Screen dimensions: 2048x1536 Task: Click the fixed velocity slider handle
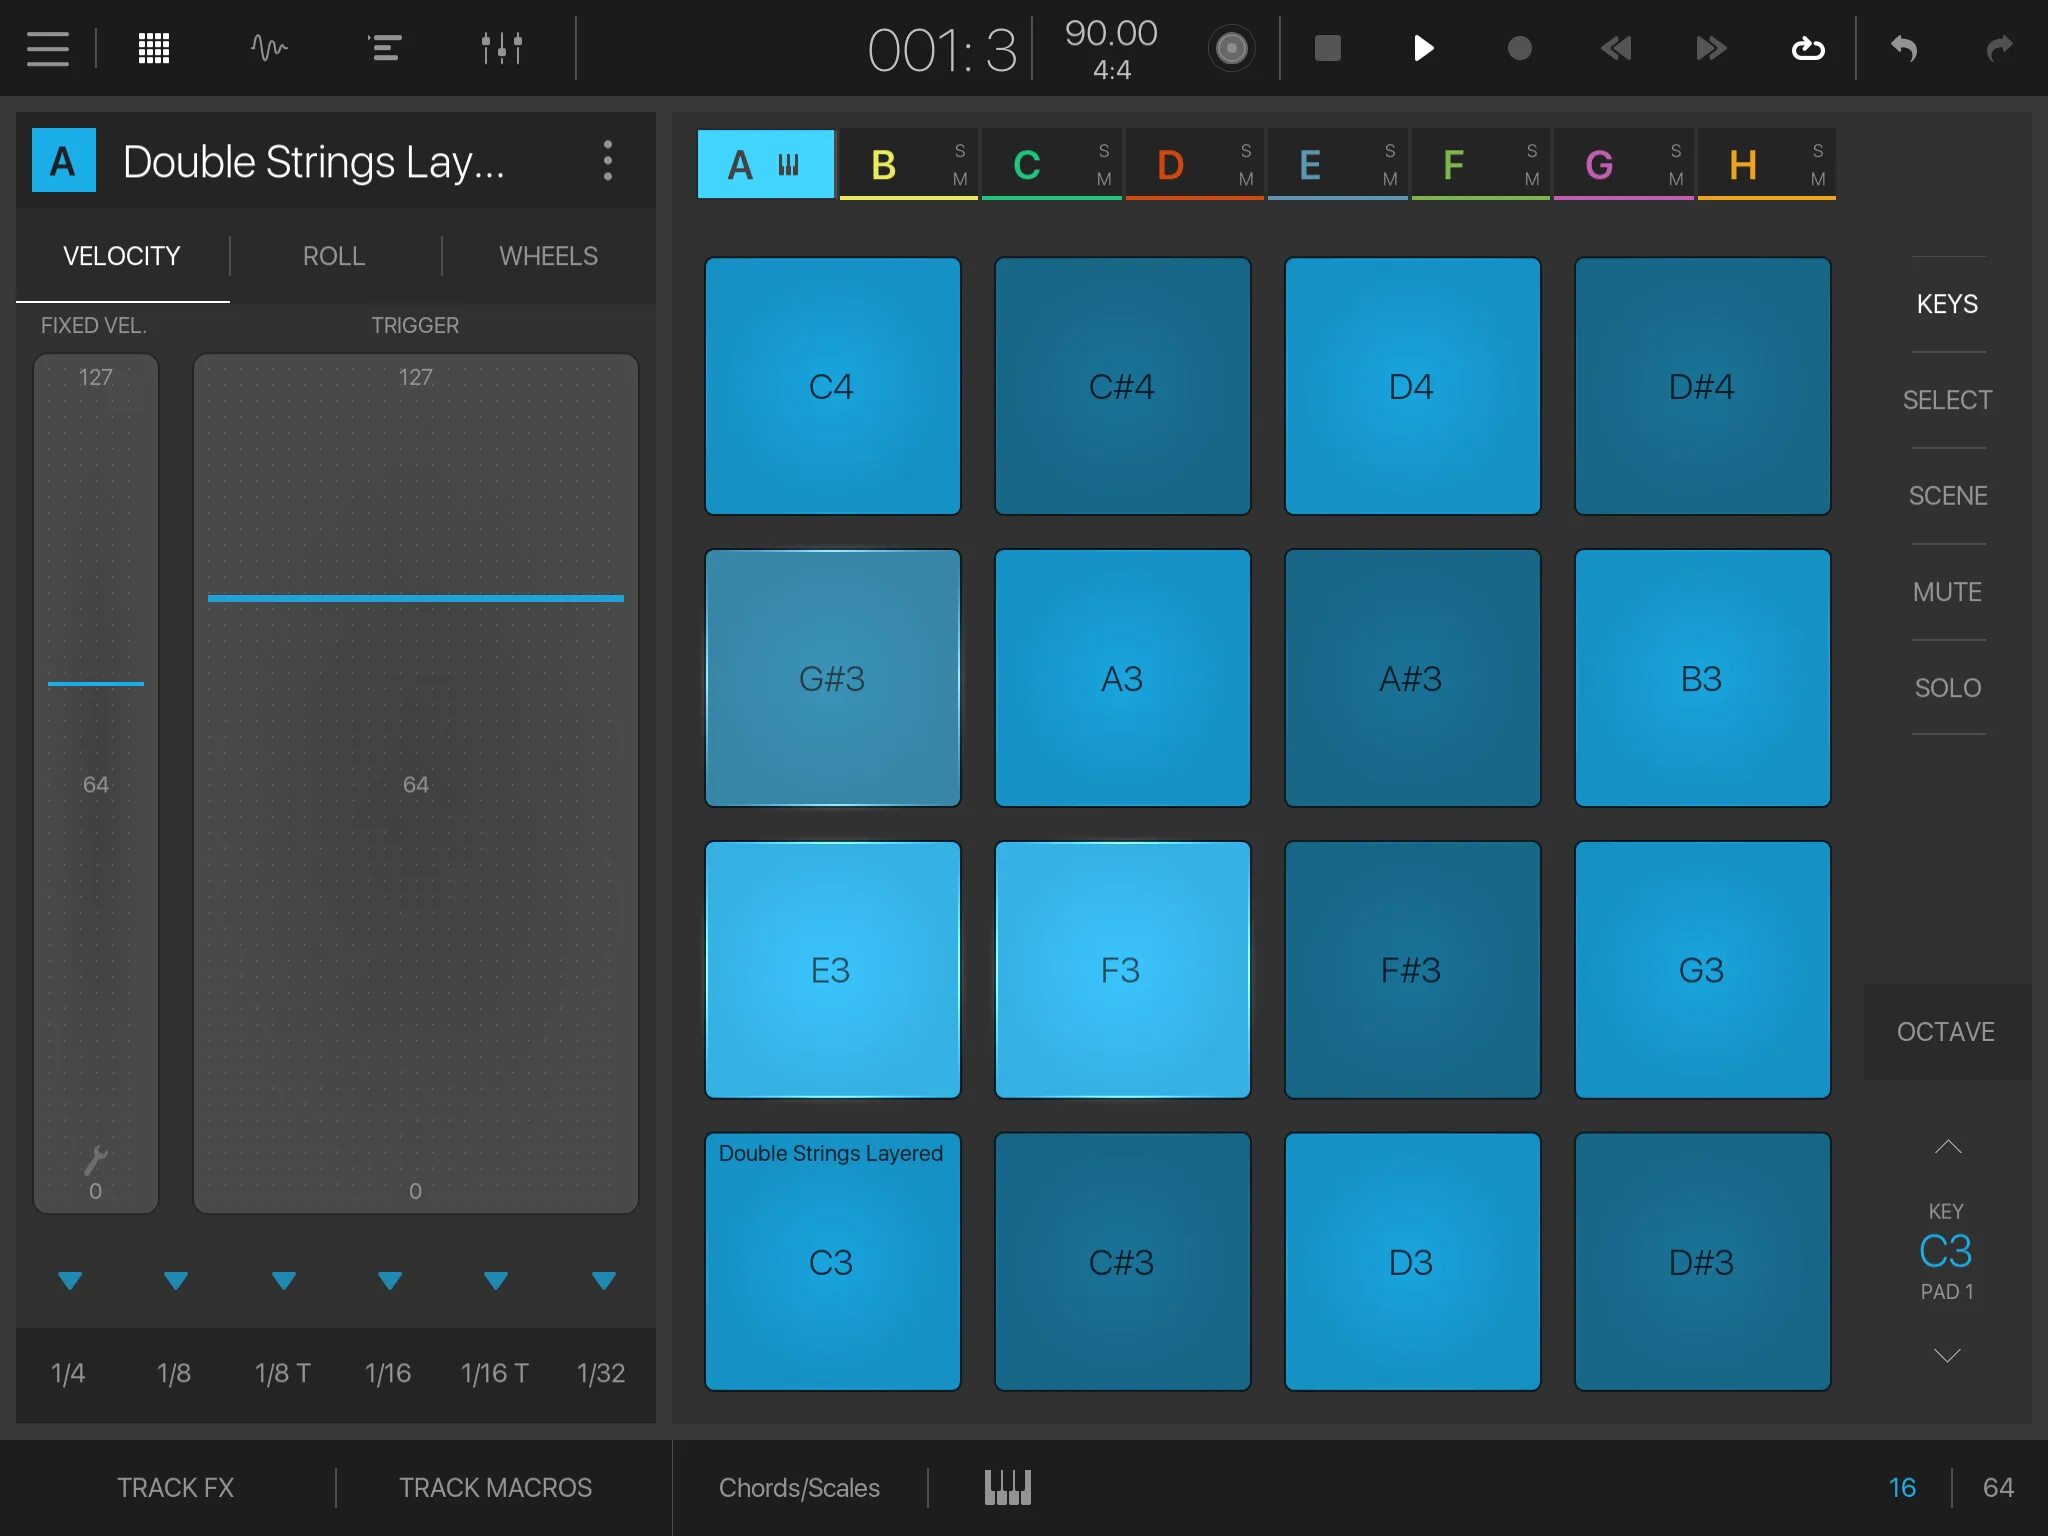tap(96, 684)
